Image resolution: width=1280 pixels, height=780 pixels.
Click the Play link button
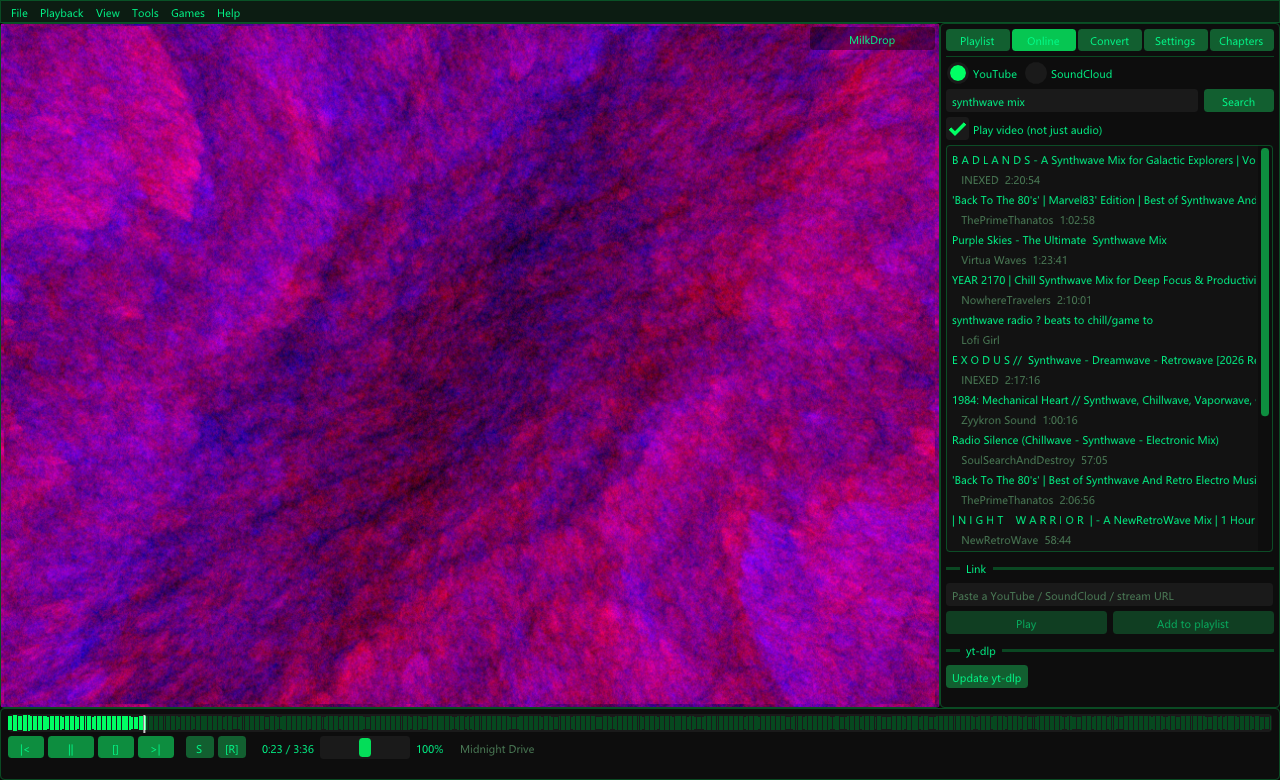pyautogui.click(x=1026, y=623)
